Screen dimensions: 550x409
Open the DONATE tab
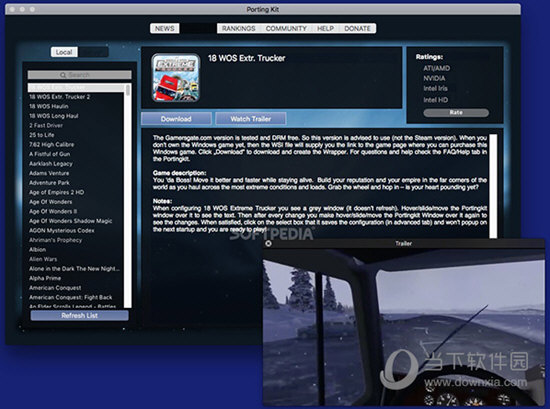[357, 28]
